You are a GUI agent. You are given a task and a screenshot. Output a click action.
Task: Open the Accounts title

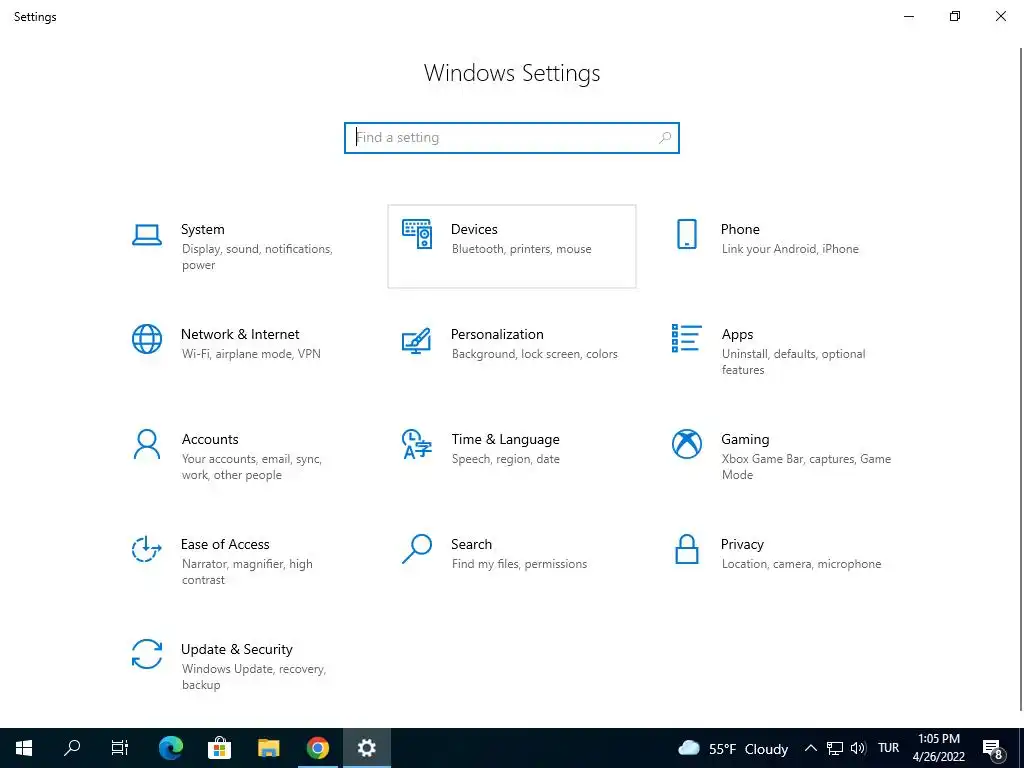coord(210,440)
